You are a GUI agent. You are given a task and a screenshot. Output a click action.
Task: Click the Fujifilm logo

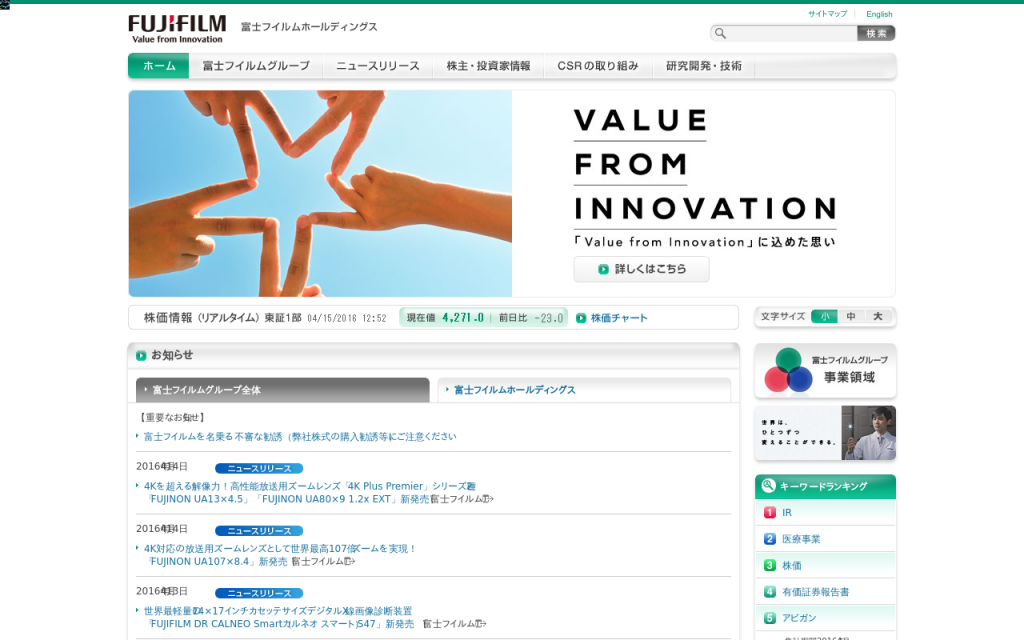tap(177, 29)
